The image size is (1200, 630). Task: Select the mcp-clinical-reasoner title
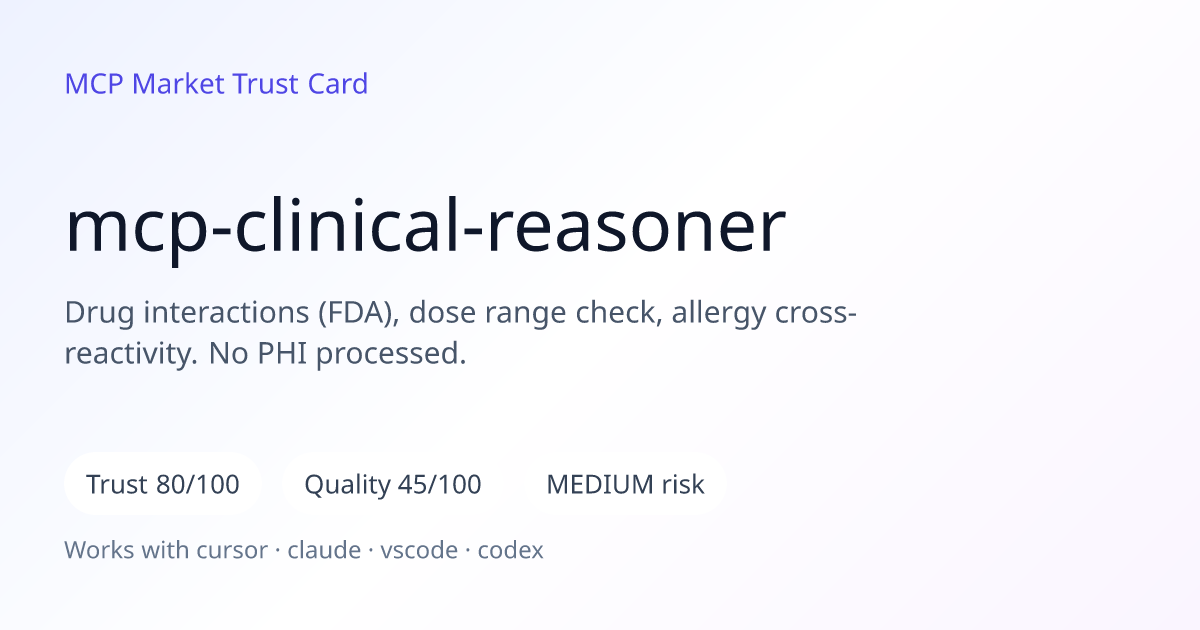pyautogui.click(x=425, y=229)
